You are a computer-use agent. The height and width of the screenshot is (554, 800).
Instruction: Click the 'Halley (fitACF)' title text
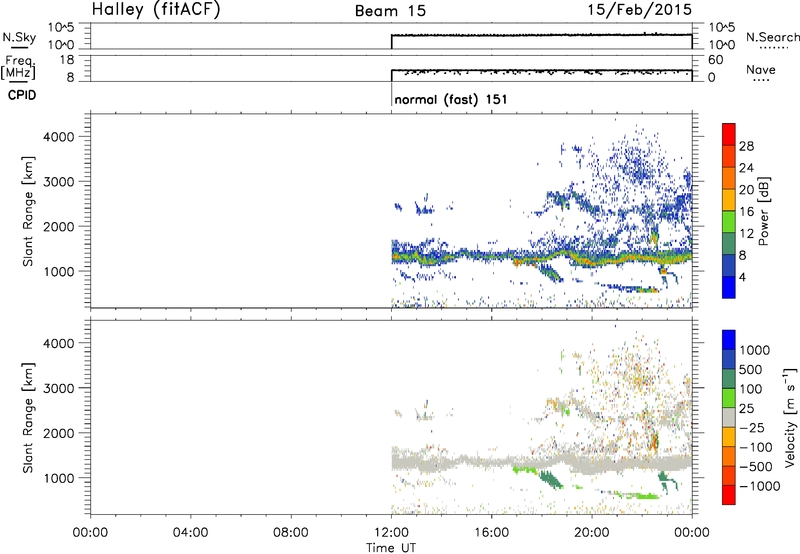[x=156, y=9]
